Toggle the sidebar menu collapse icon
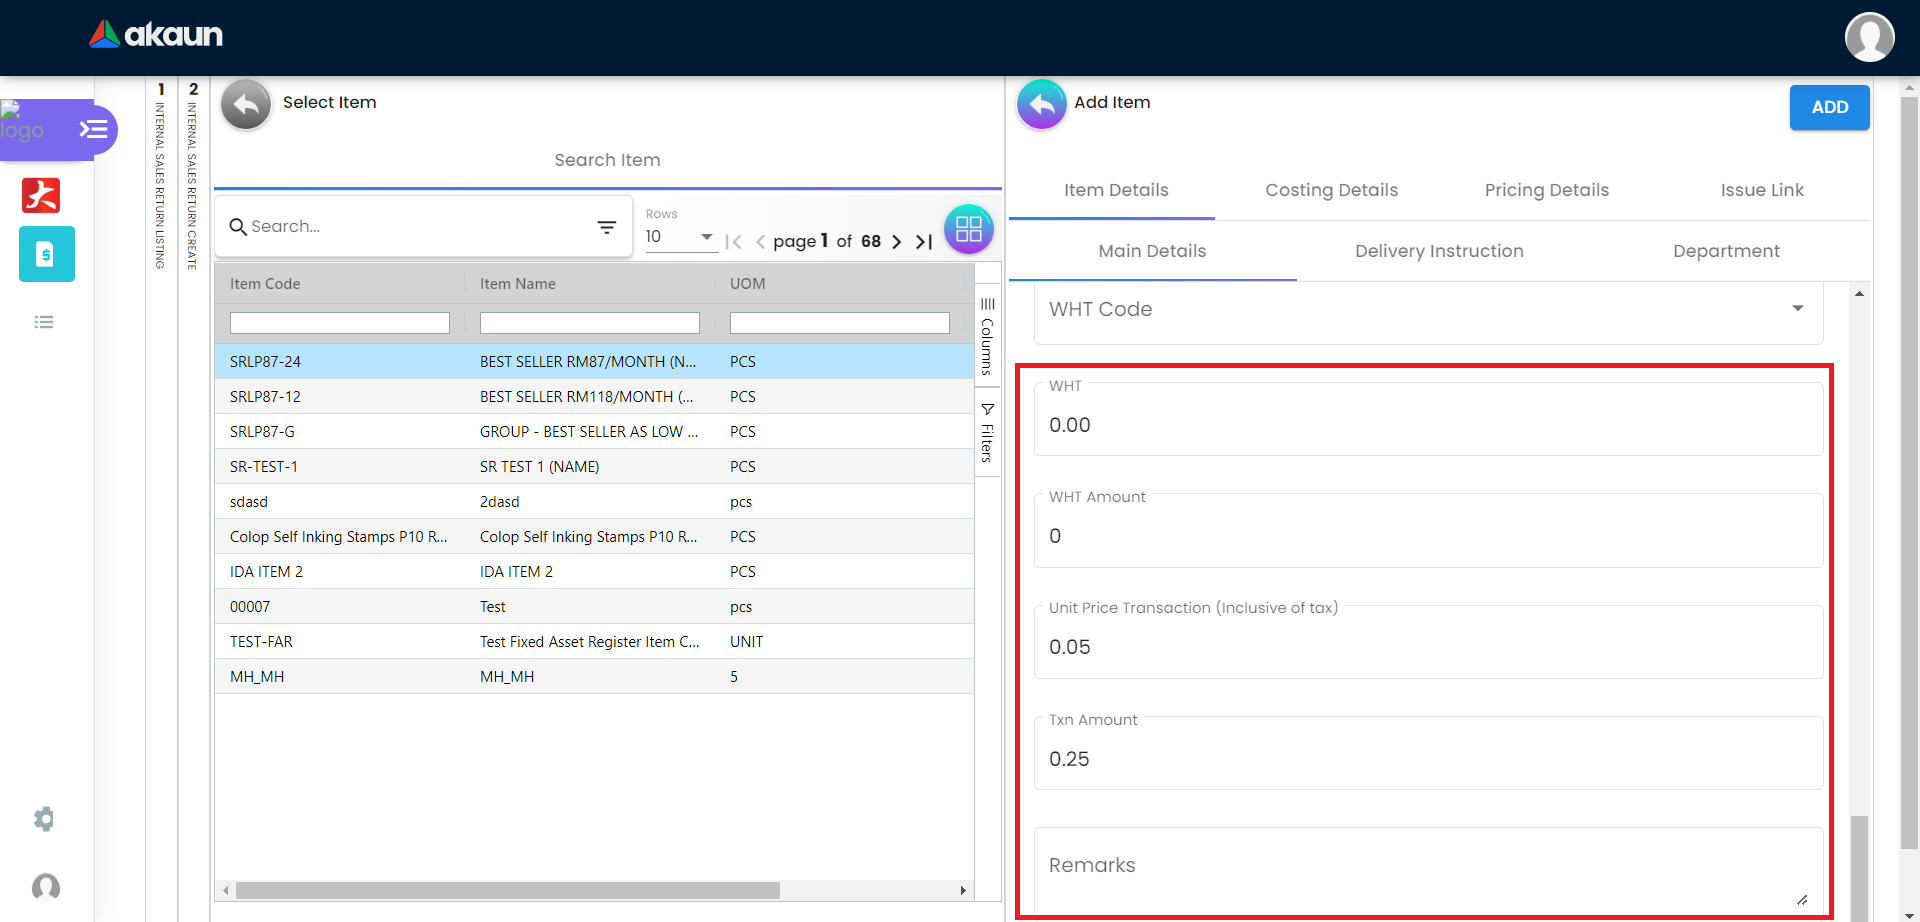This screenshot has height=922, width=1920. [94, 129]
